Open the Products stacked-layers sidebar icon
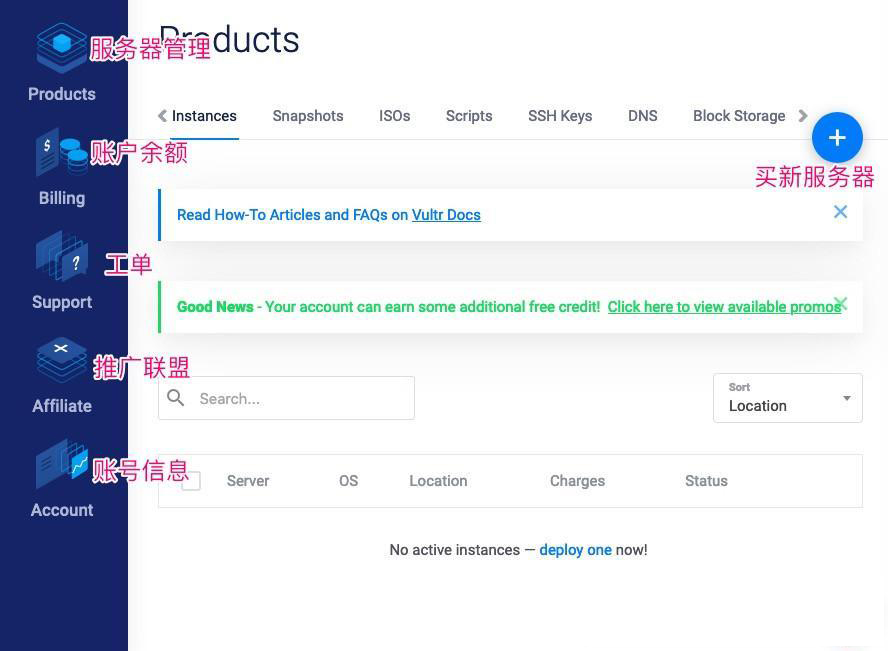The width and height of the screenshot is (888, 651). pyautogui.click(x=61, y=48)
